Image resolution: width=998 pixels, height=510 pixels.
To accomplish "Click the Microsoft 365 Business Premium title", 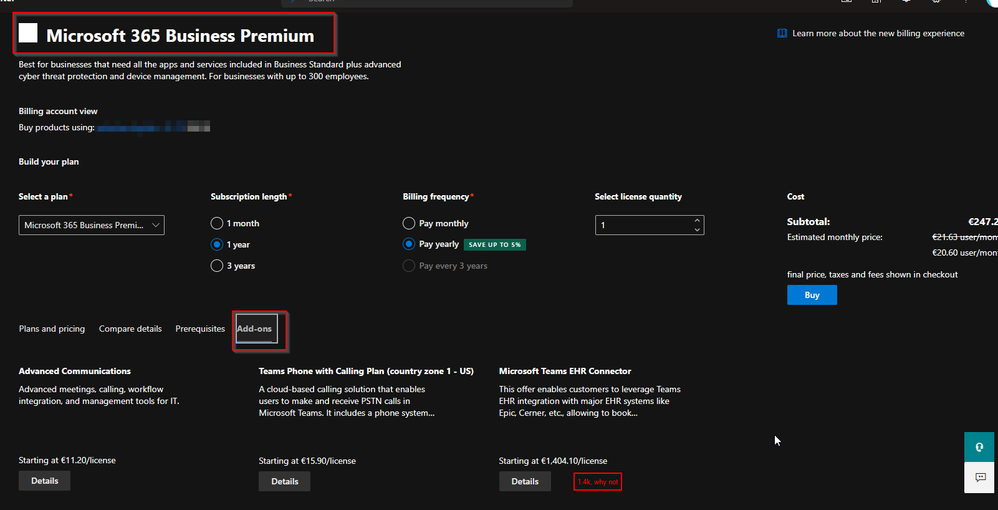I will pyautogui.click(x=180, y=36).
